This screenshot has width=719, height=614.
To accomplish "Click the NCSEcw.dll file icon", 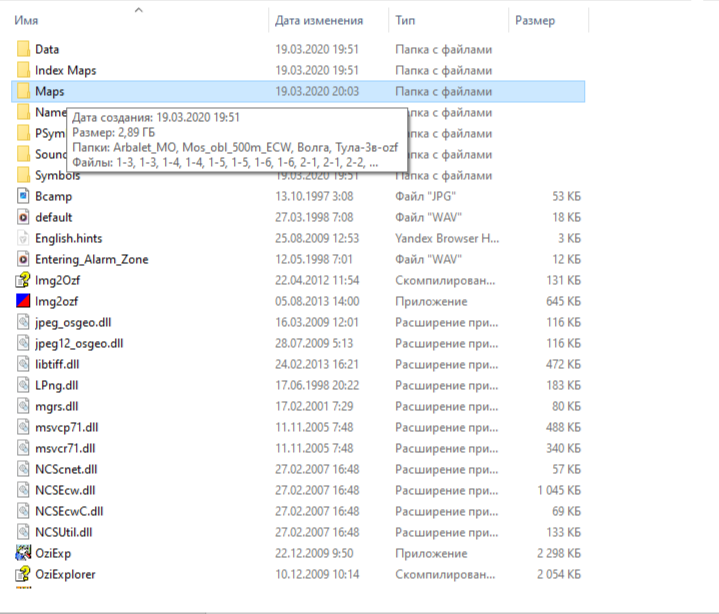I will coord(23,490).
